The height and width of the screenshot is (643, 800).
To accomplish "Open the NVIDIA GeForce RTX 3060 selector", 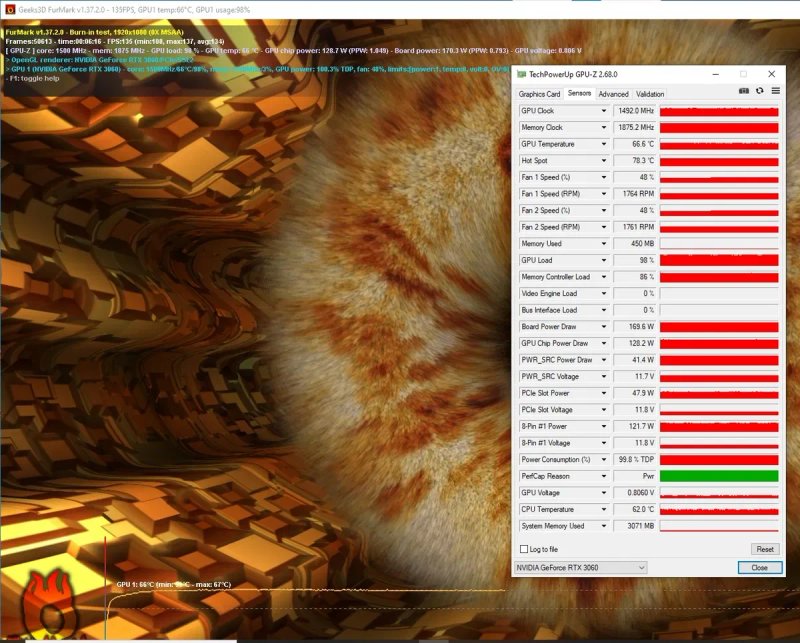I will [x=581, y=567].
